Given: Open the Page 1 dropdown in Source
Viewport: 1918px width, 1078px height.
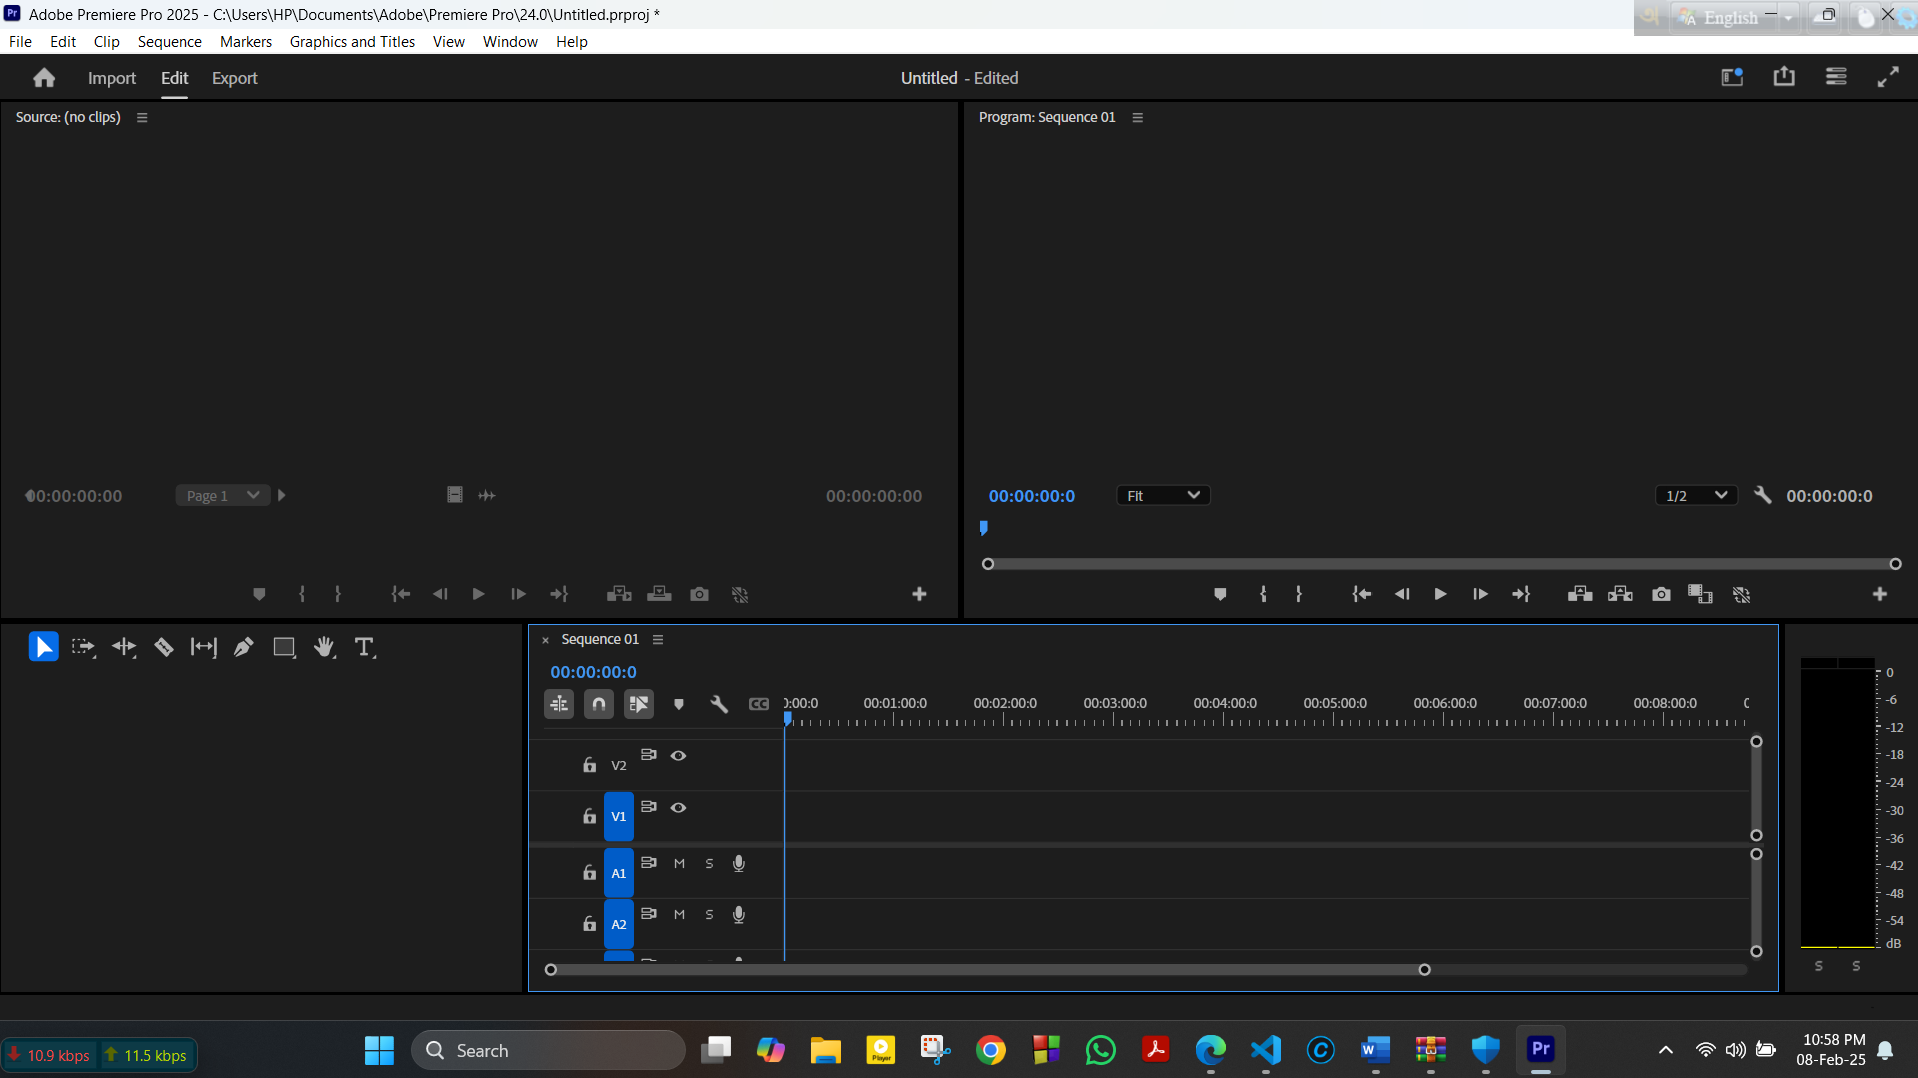Looking at the screenshot, I should click(x=223, y=495).
